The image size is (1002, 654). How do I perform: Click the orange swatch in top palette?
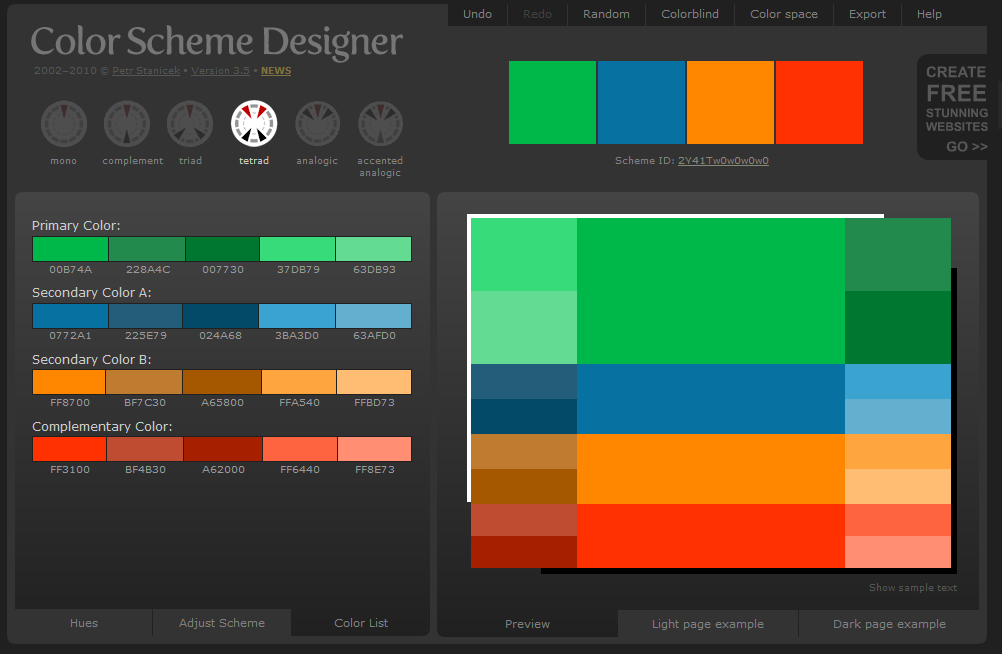[x=730, y=102]
